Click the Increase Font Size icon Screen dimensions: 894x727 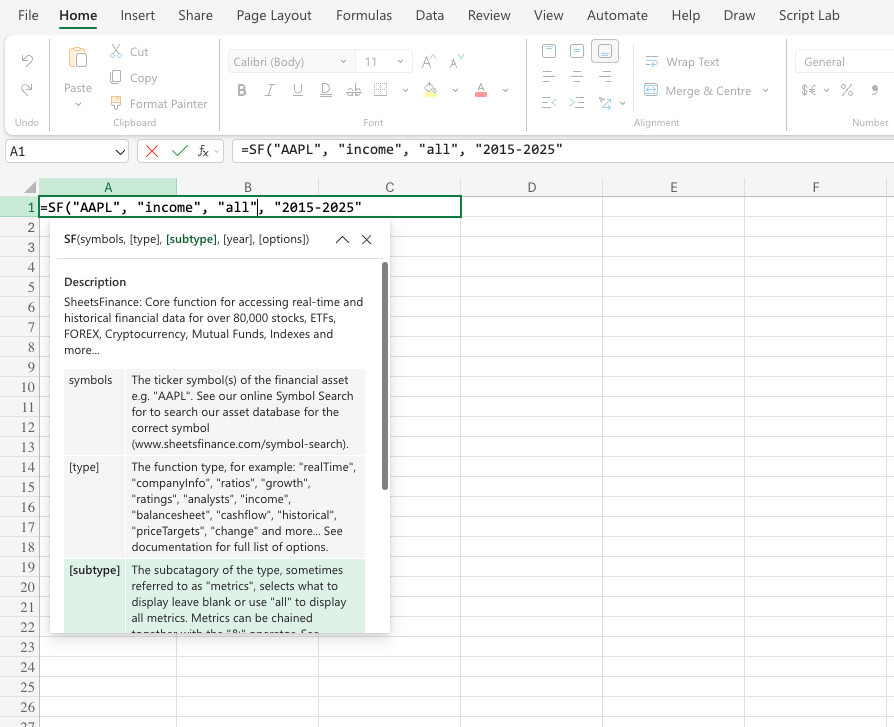click(x=427, y=60)
